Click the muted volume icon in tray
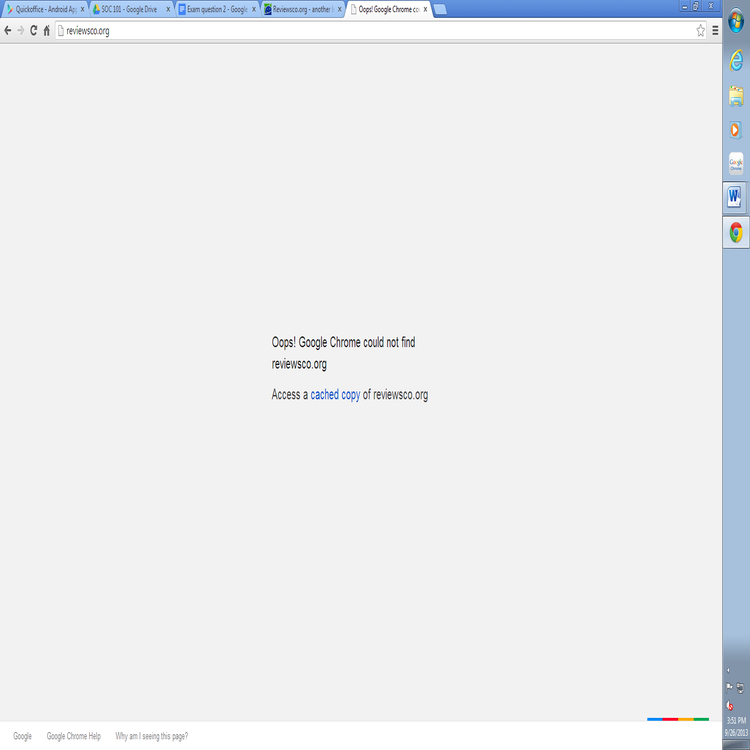Screen dimensions: 750x750 (731, 705)
